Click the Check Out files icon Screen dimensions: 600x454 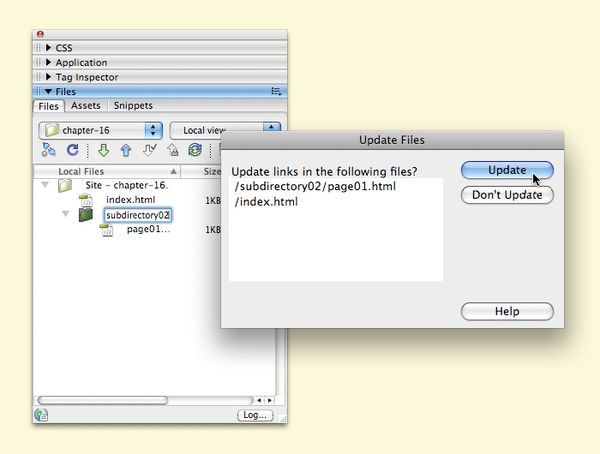point(149,151)
